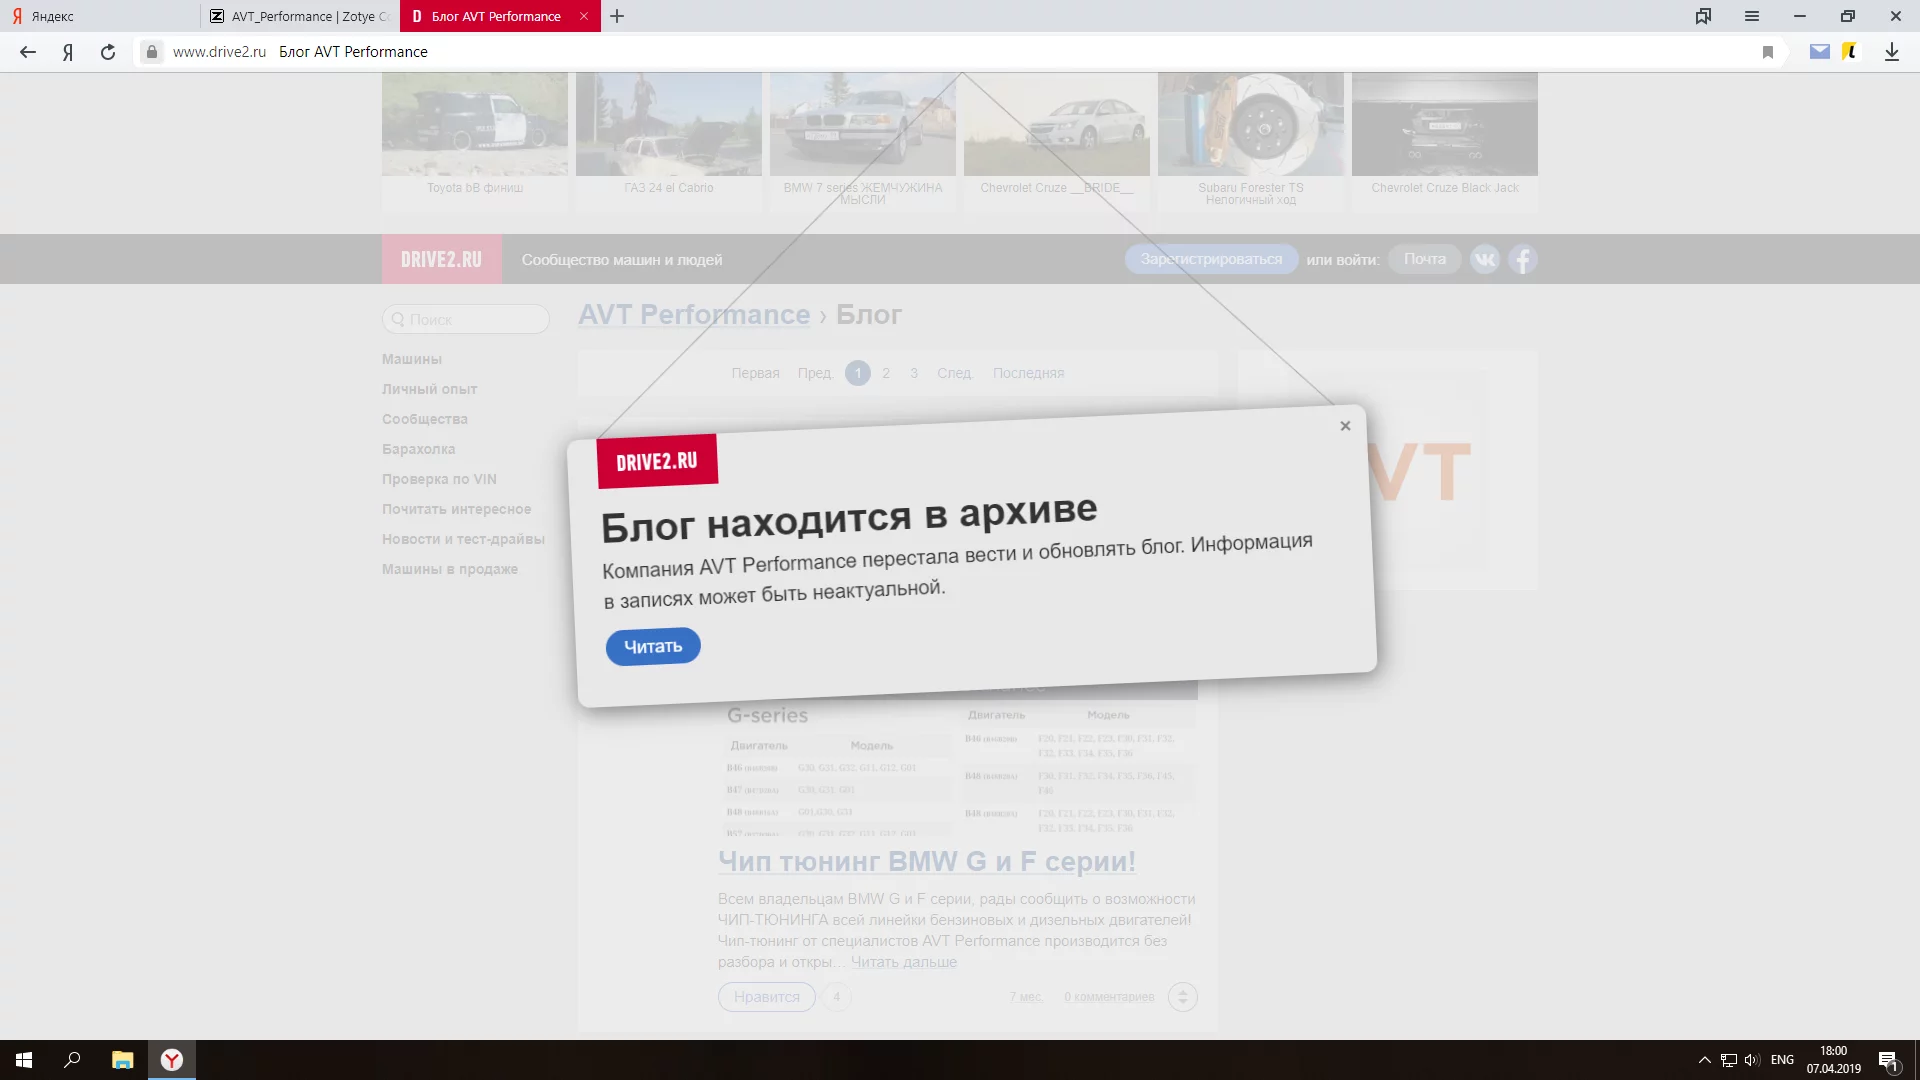
Task: Switch to the AVT_Performance Zotye tab
Action: click(x=300, y=16)
